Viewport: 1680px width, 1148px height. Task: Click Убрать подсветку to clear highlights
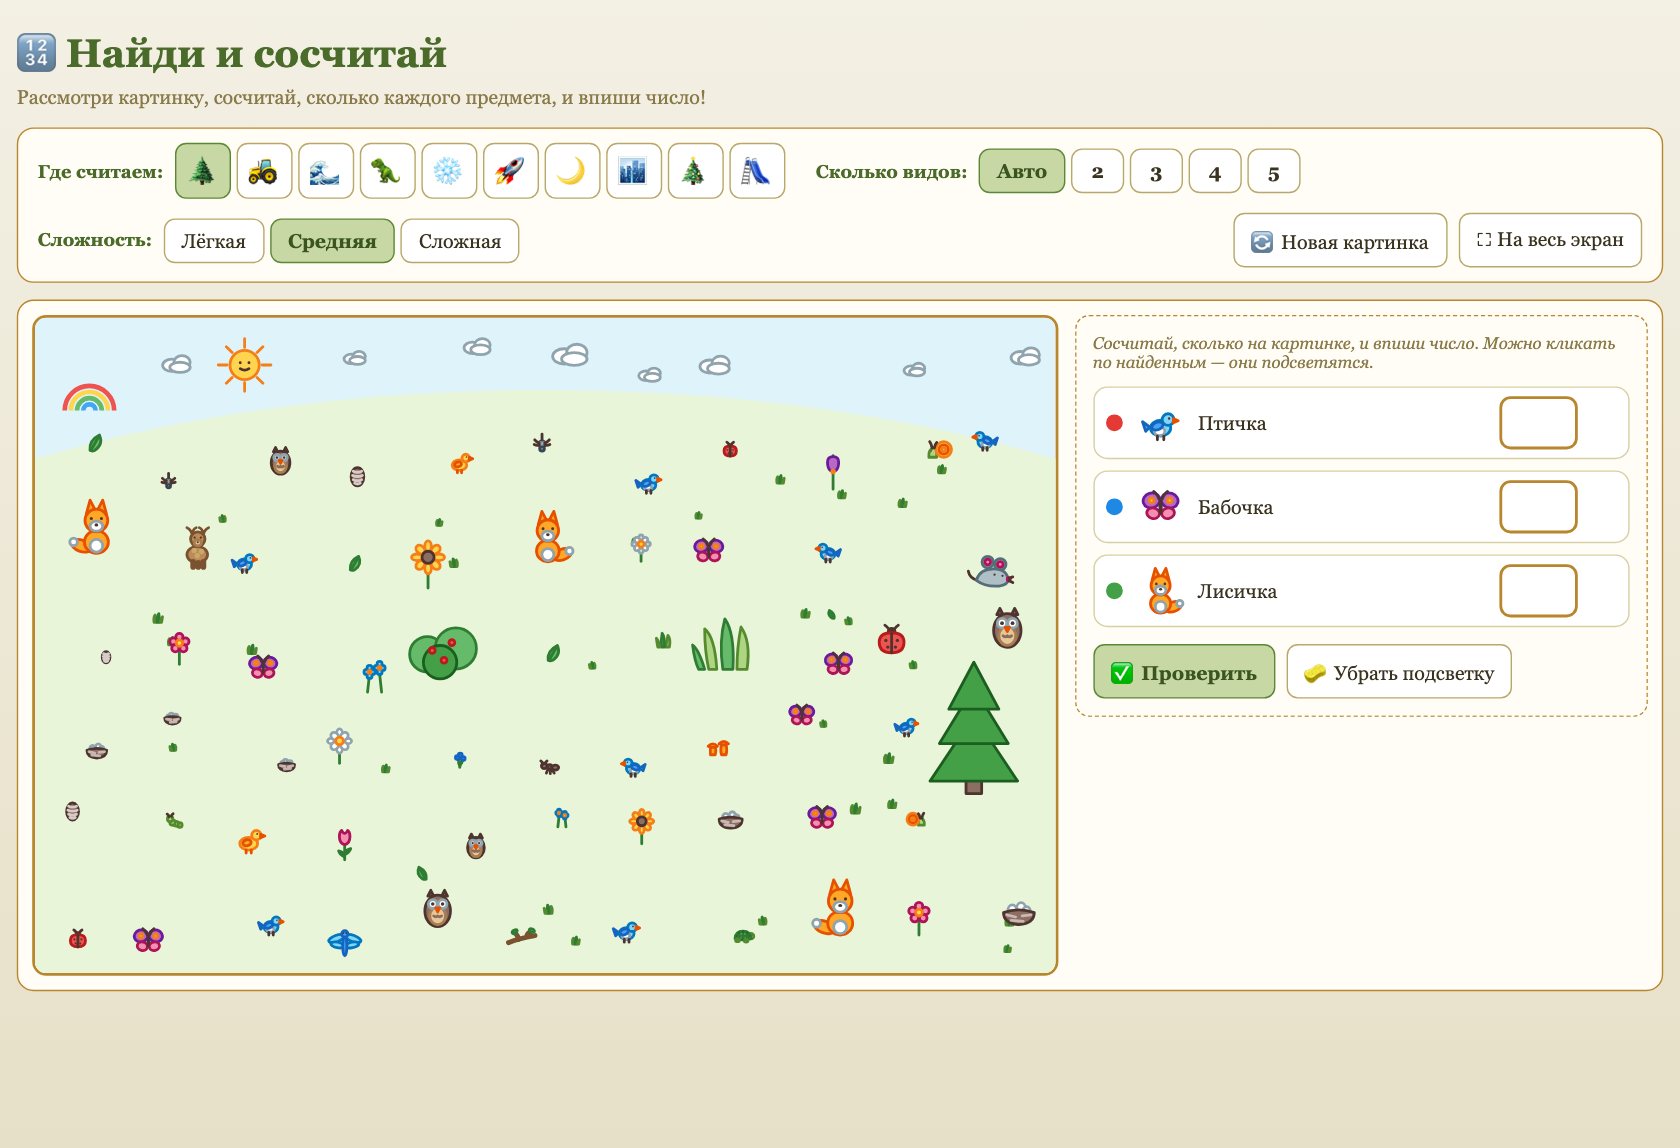click(x=1399, y=672)
